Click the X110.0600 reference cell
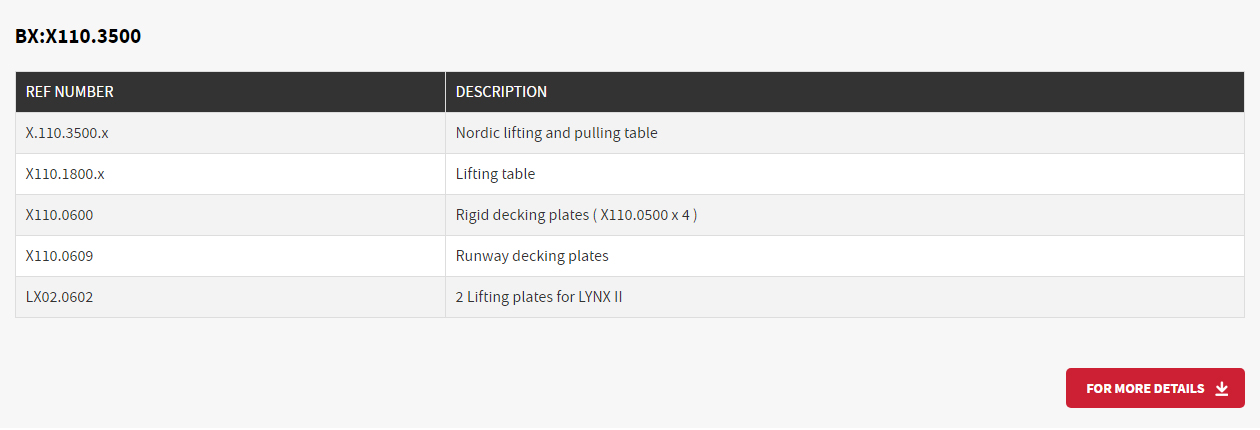 point(60,215)
